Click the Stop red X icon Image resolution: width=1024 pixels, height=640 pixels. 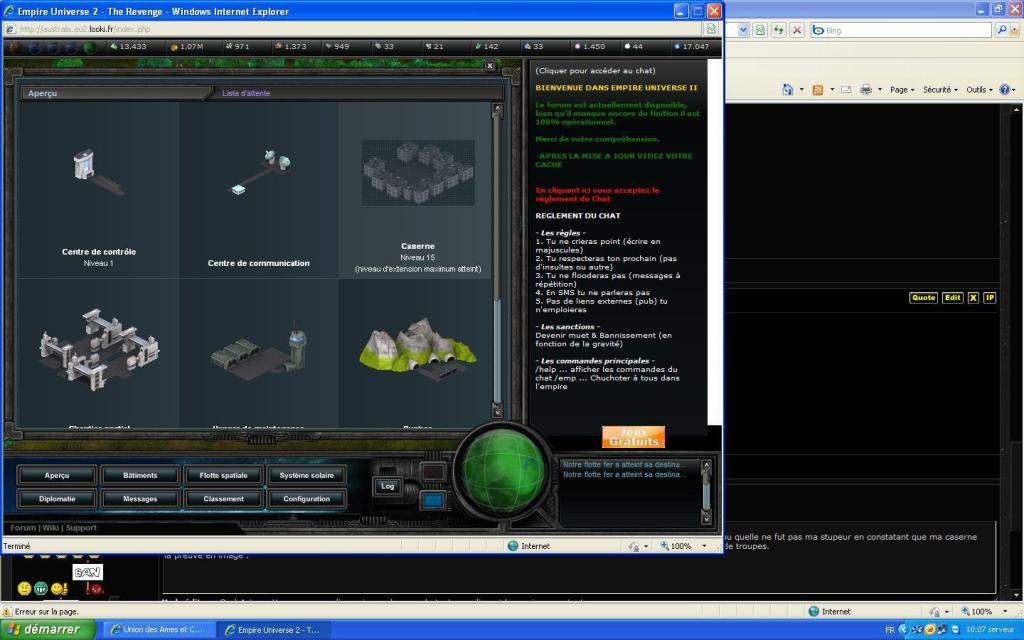[x=797, y=30]
